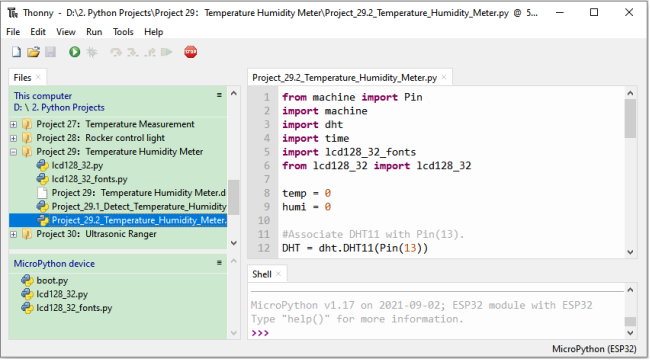Open This computer panel options menu

click(x=219, y=95)
